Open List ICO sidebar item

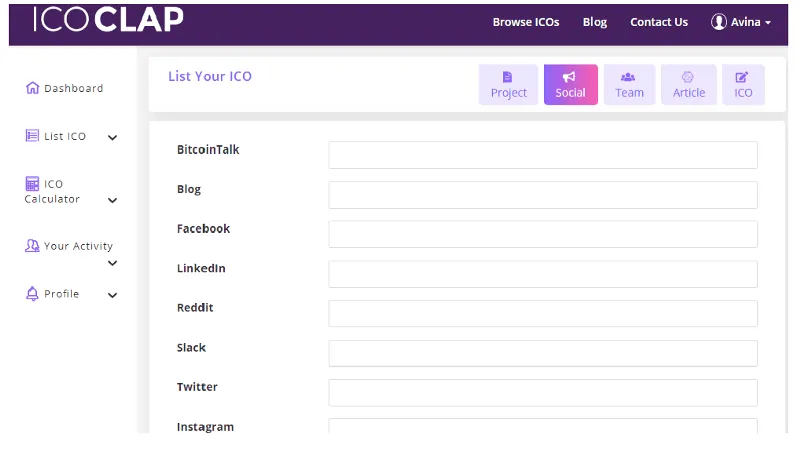(65, 136)
